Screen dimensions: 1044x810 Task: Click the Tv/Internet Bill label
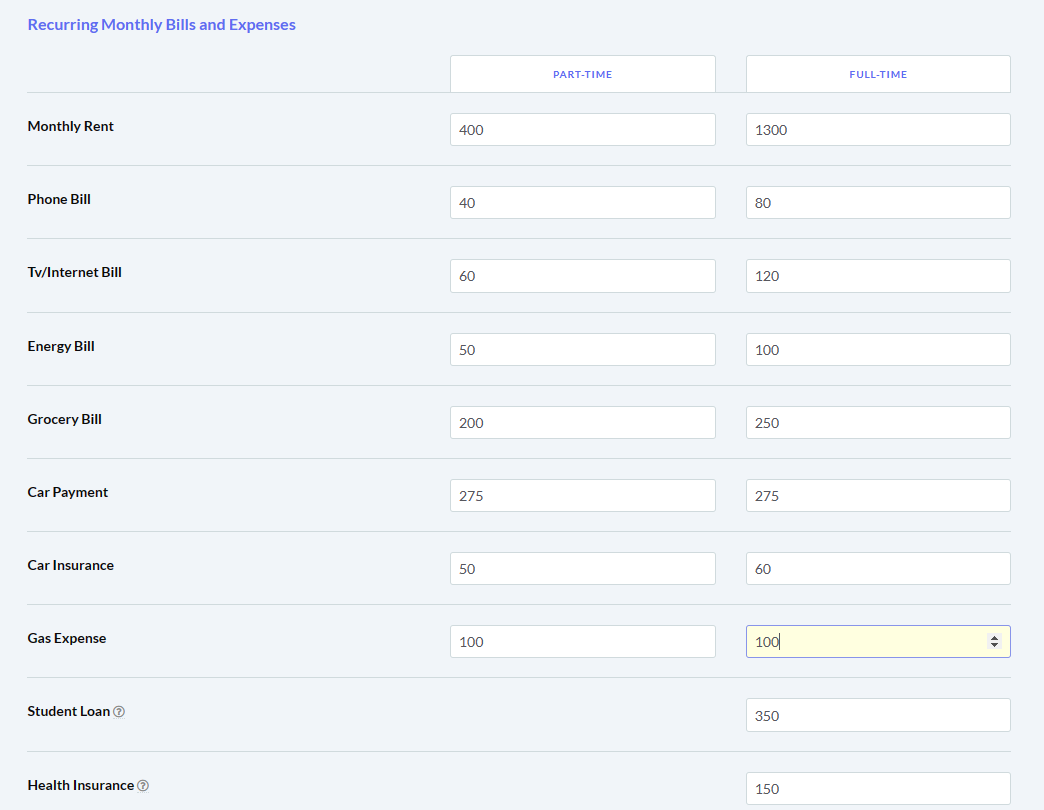click(75, 272)
